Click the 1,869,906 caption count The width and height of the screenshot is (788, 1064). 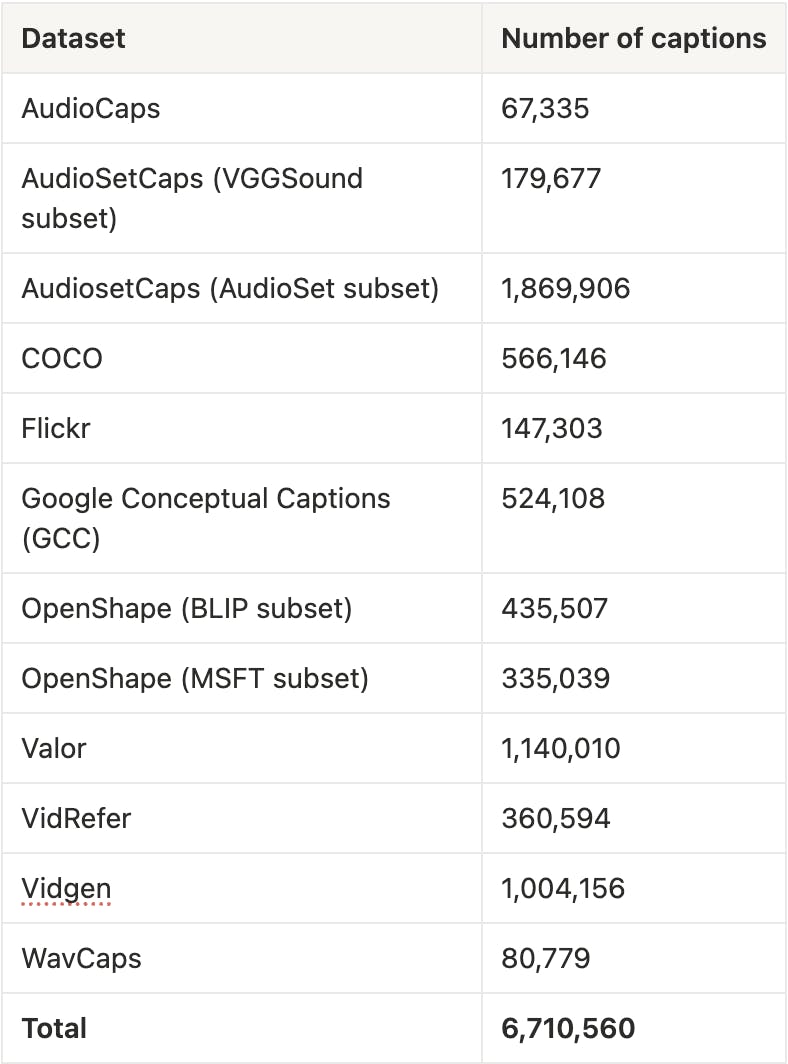566,288
